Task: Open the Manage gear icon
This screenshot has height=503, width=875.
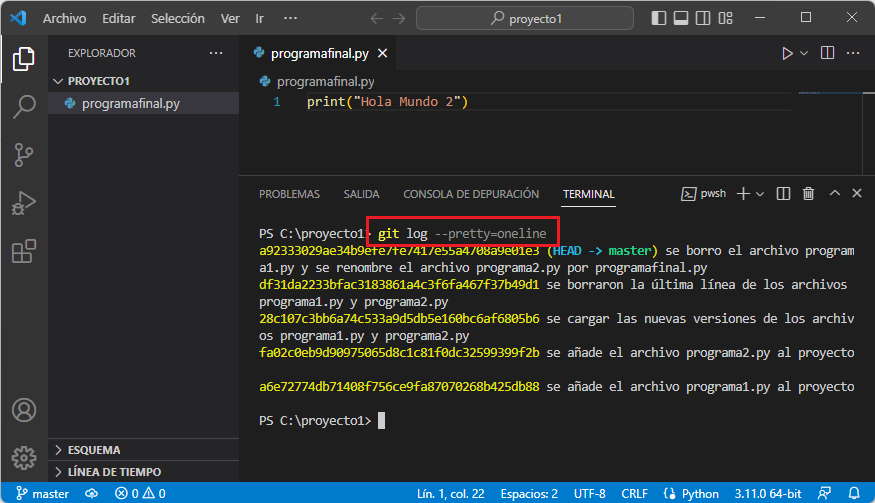Action: pyautogui.click(x=24, y=458)
